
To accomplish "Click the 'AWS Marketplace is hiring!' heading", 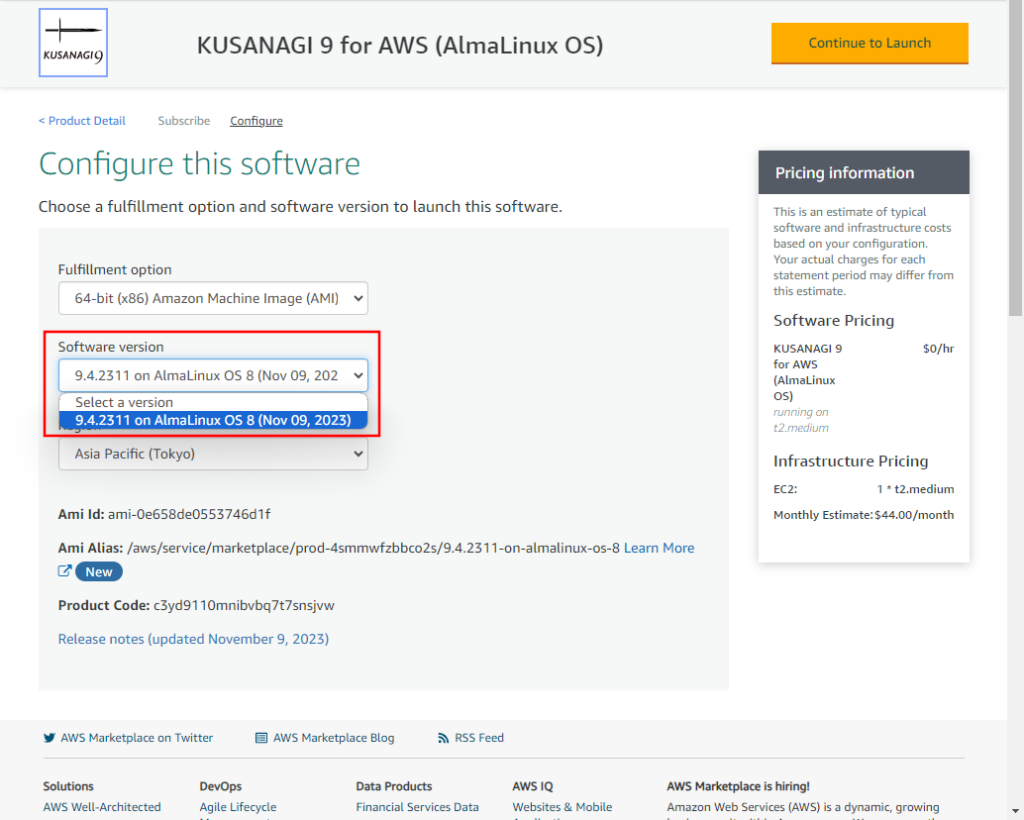I will (x=738, y=786).
